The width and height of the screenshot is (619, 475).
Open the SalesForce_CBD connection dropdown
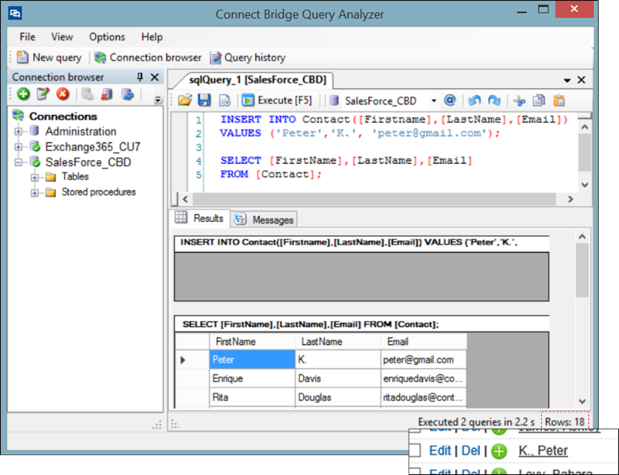(433, 101)
